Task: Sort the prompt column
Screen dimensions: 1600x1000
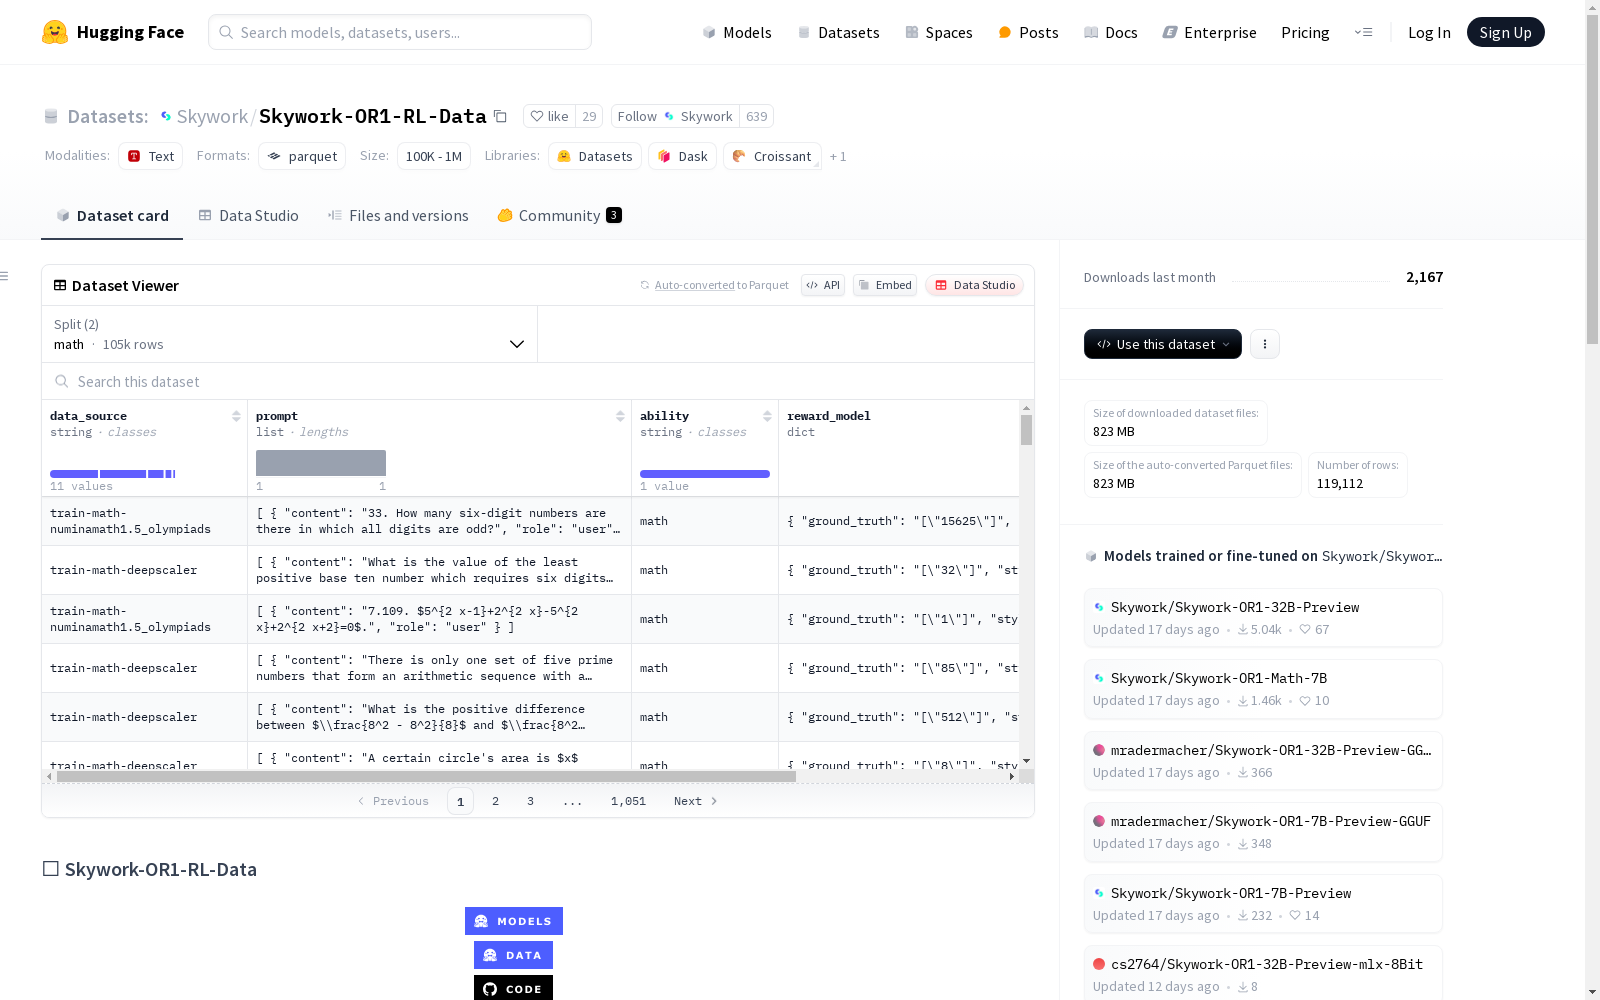Action: coord(620,416)
